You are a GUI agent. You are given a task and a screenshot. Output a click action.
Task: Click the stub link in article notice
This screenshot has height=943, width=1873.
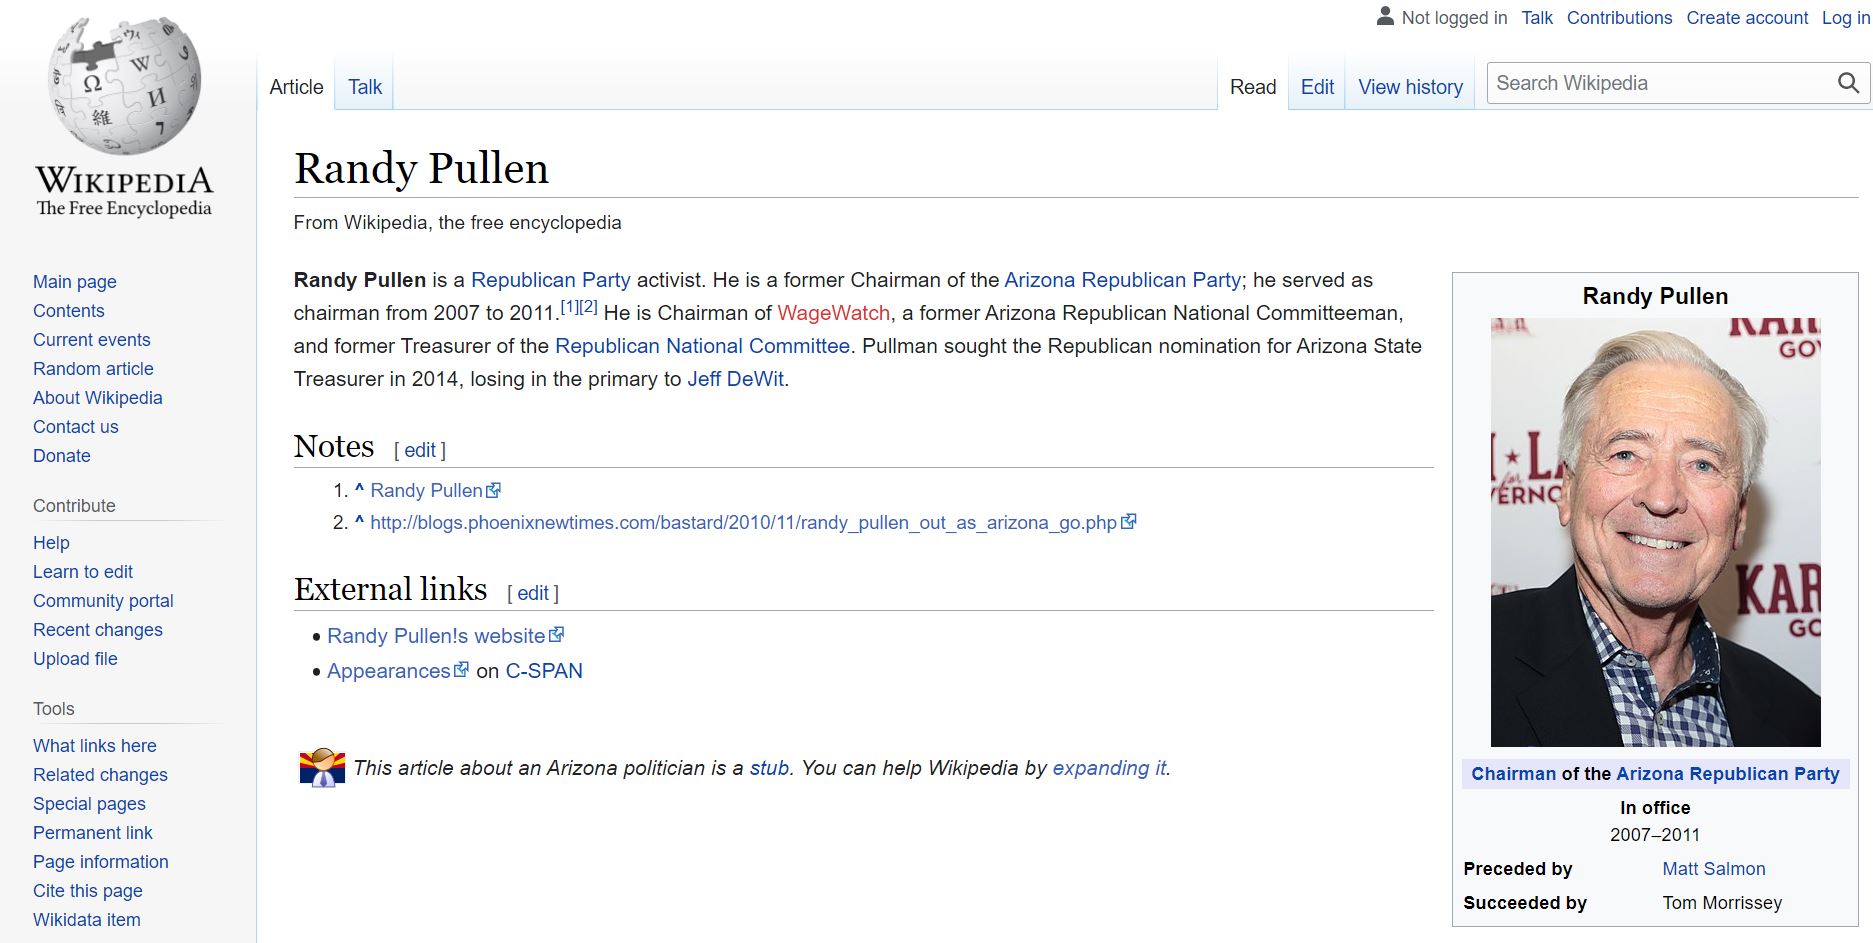[770, 768]
